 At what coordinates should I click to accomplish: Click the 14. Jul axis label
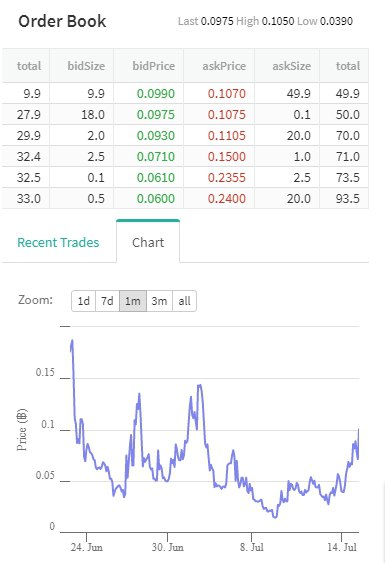(342, 547)
